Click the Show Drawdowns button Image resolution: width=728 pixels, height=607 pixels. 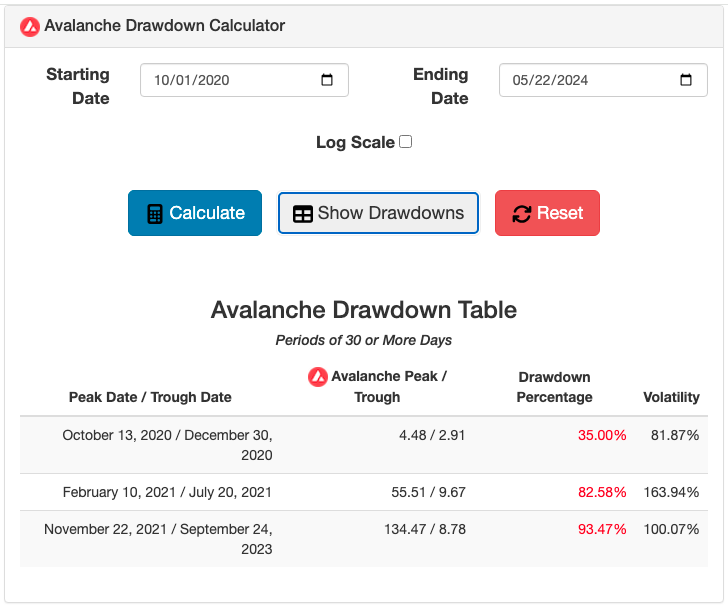click(x=378, y=213)
